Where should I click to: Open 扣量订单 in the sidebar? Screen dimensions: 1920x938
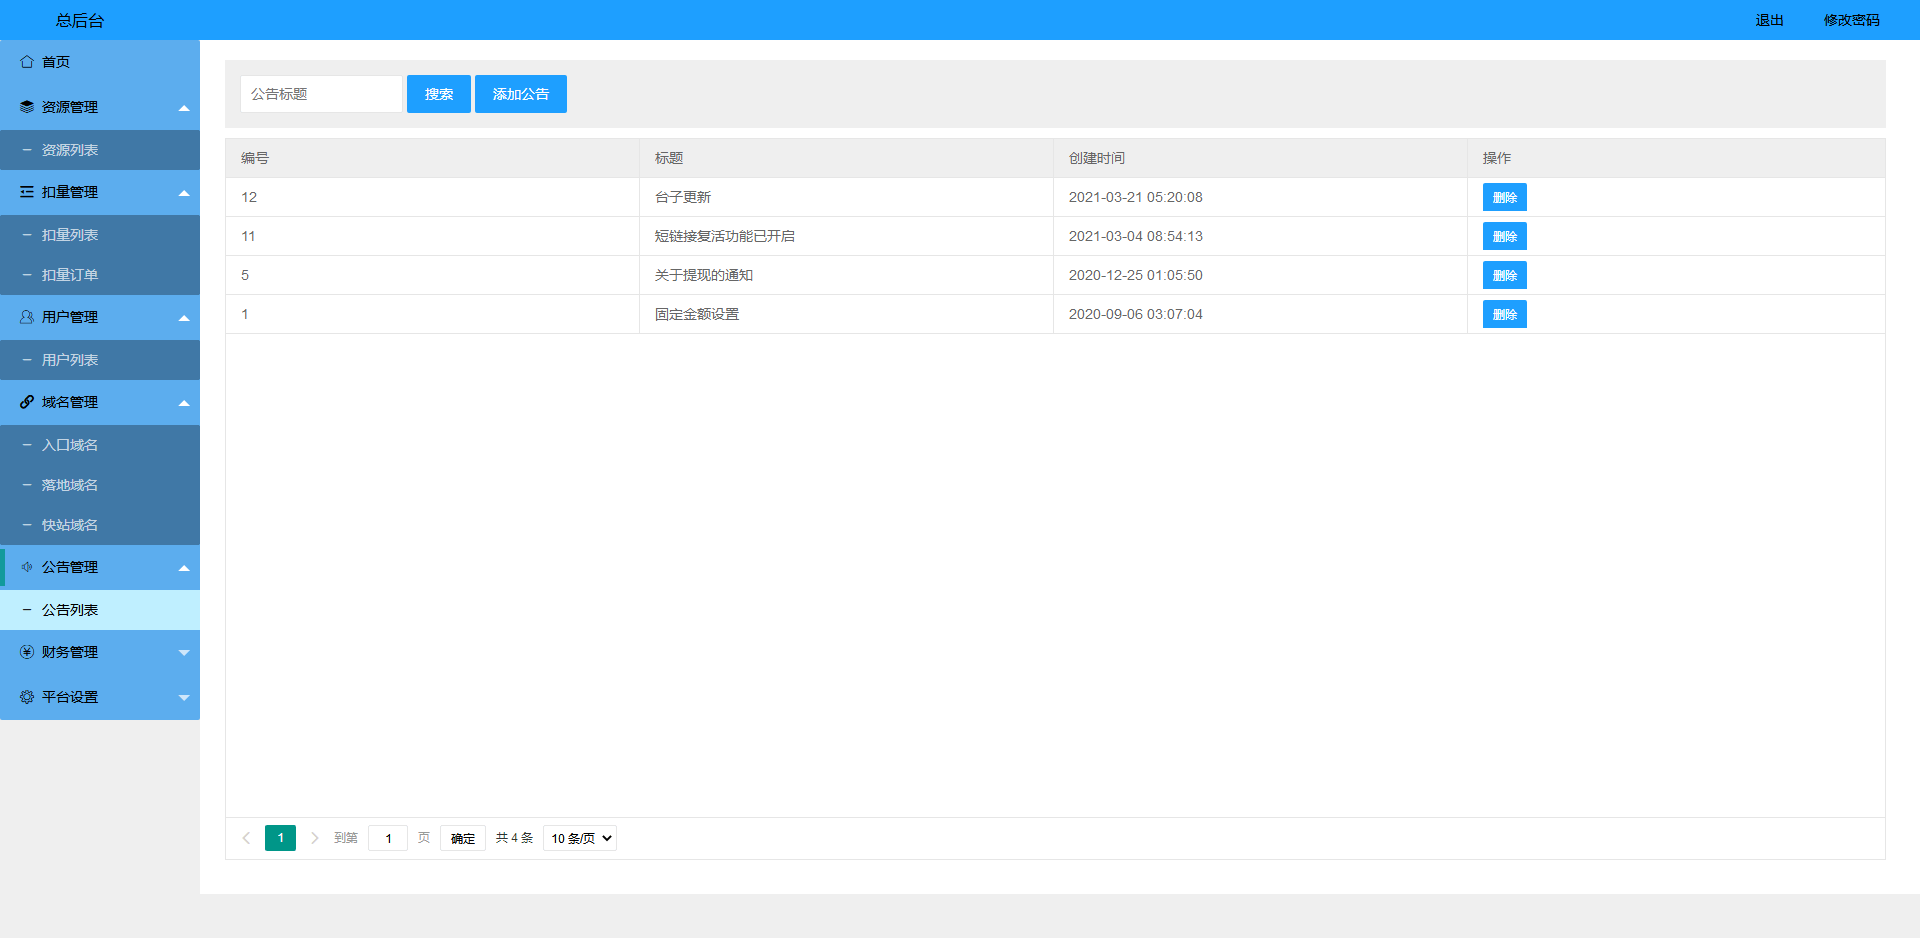tap(70, 275)
